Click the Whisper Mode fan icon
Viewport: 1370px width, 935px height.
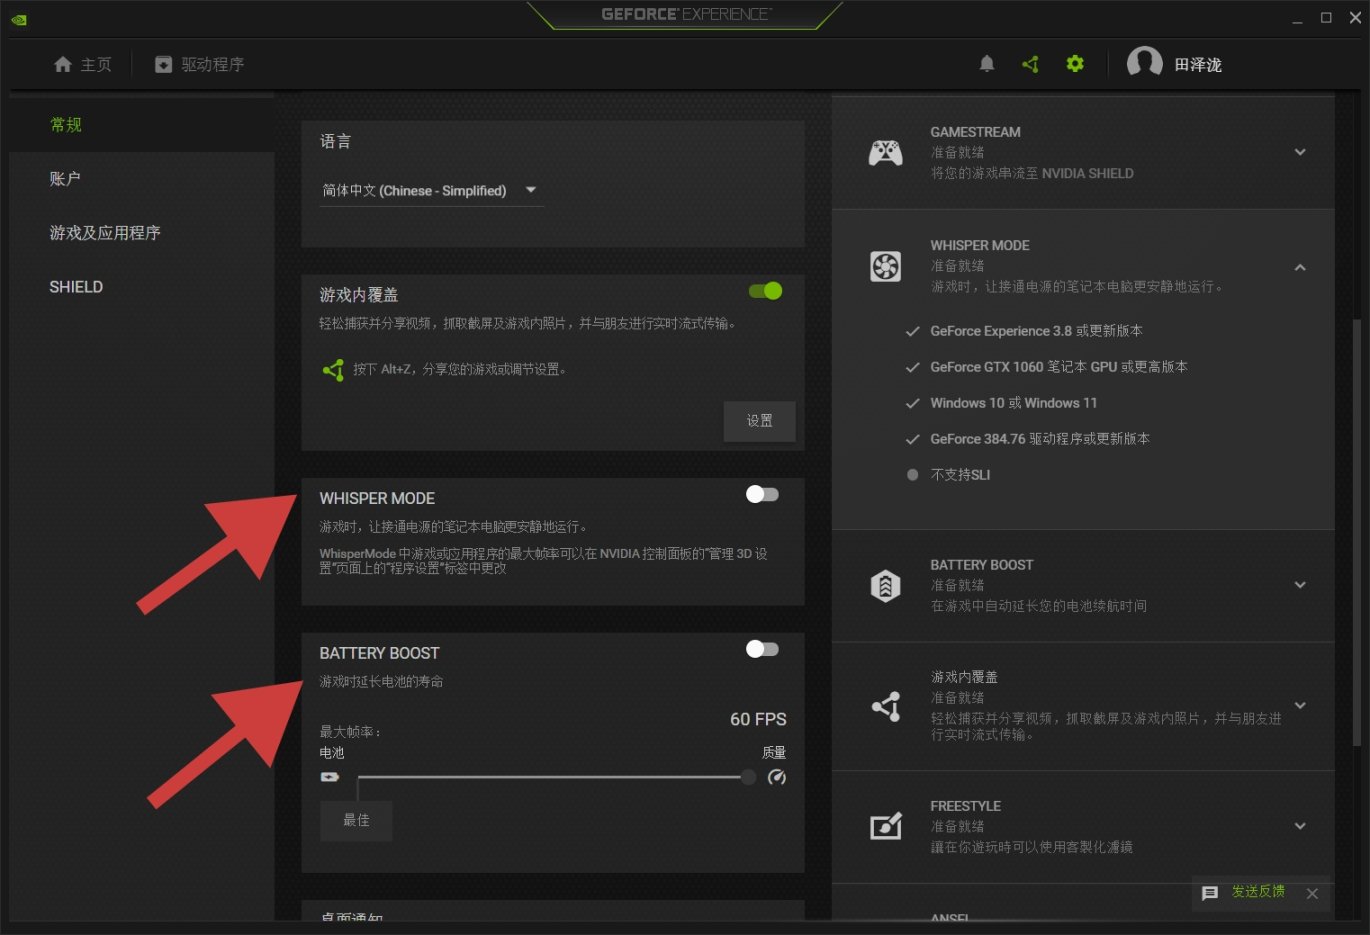[886, 266]
